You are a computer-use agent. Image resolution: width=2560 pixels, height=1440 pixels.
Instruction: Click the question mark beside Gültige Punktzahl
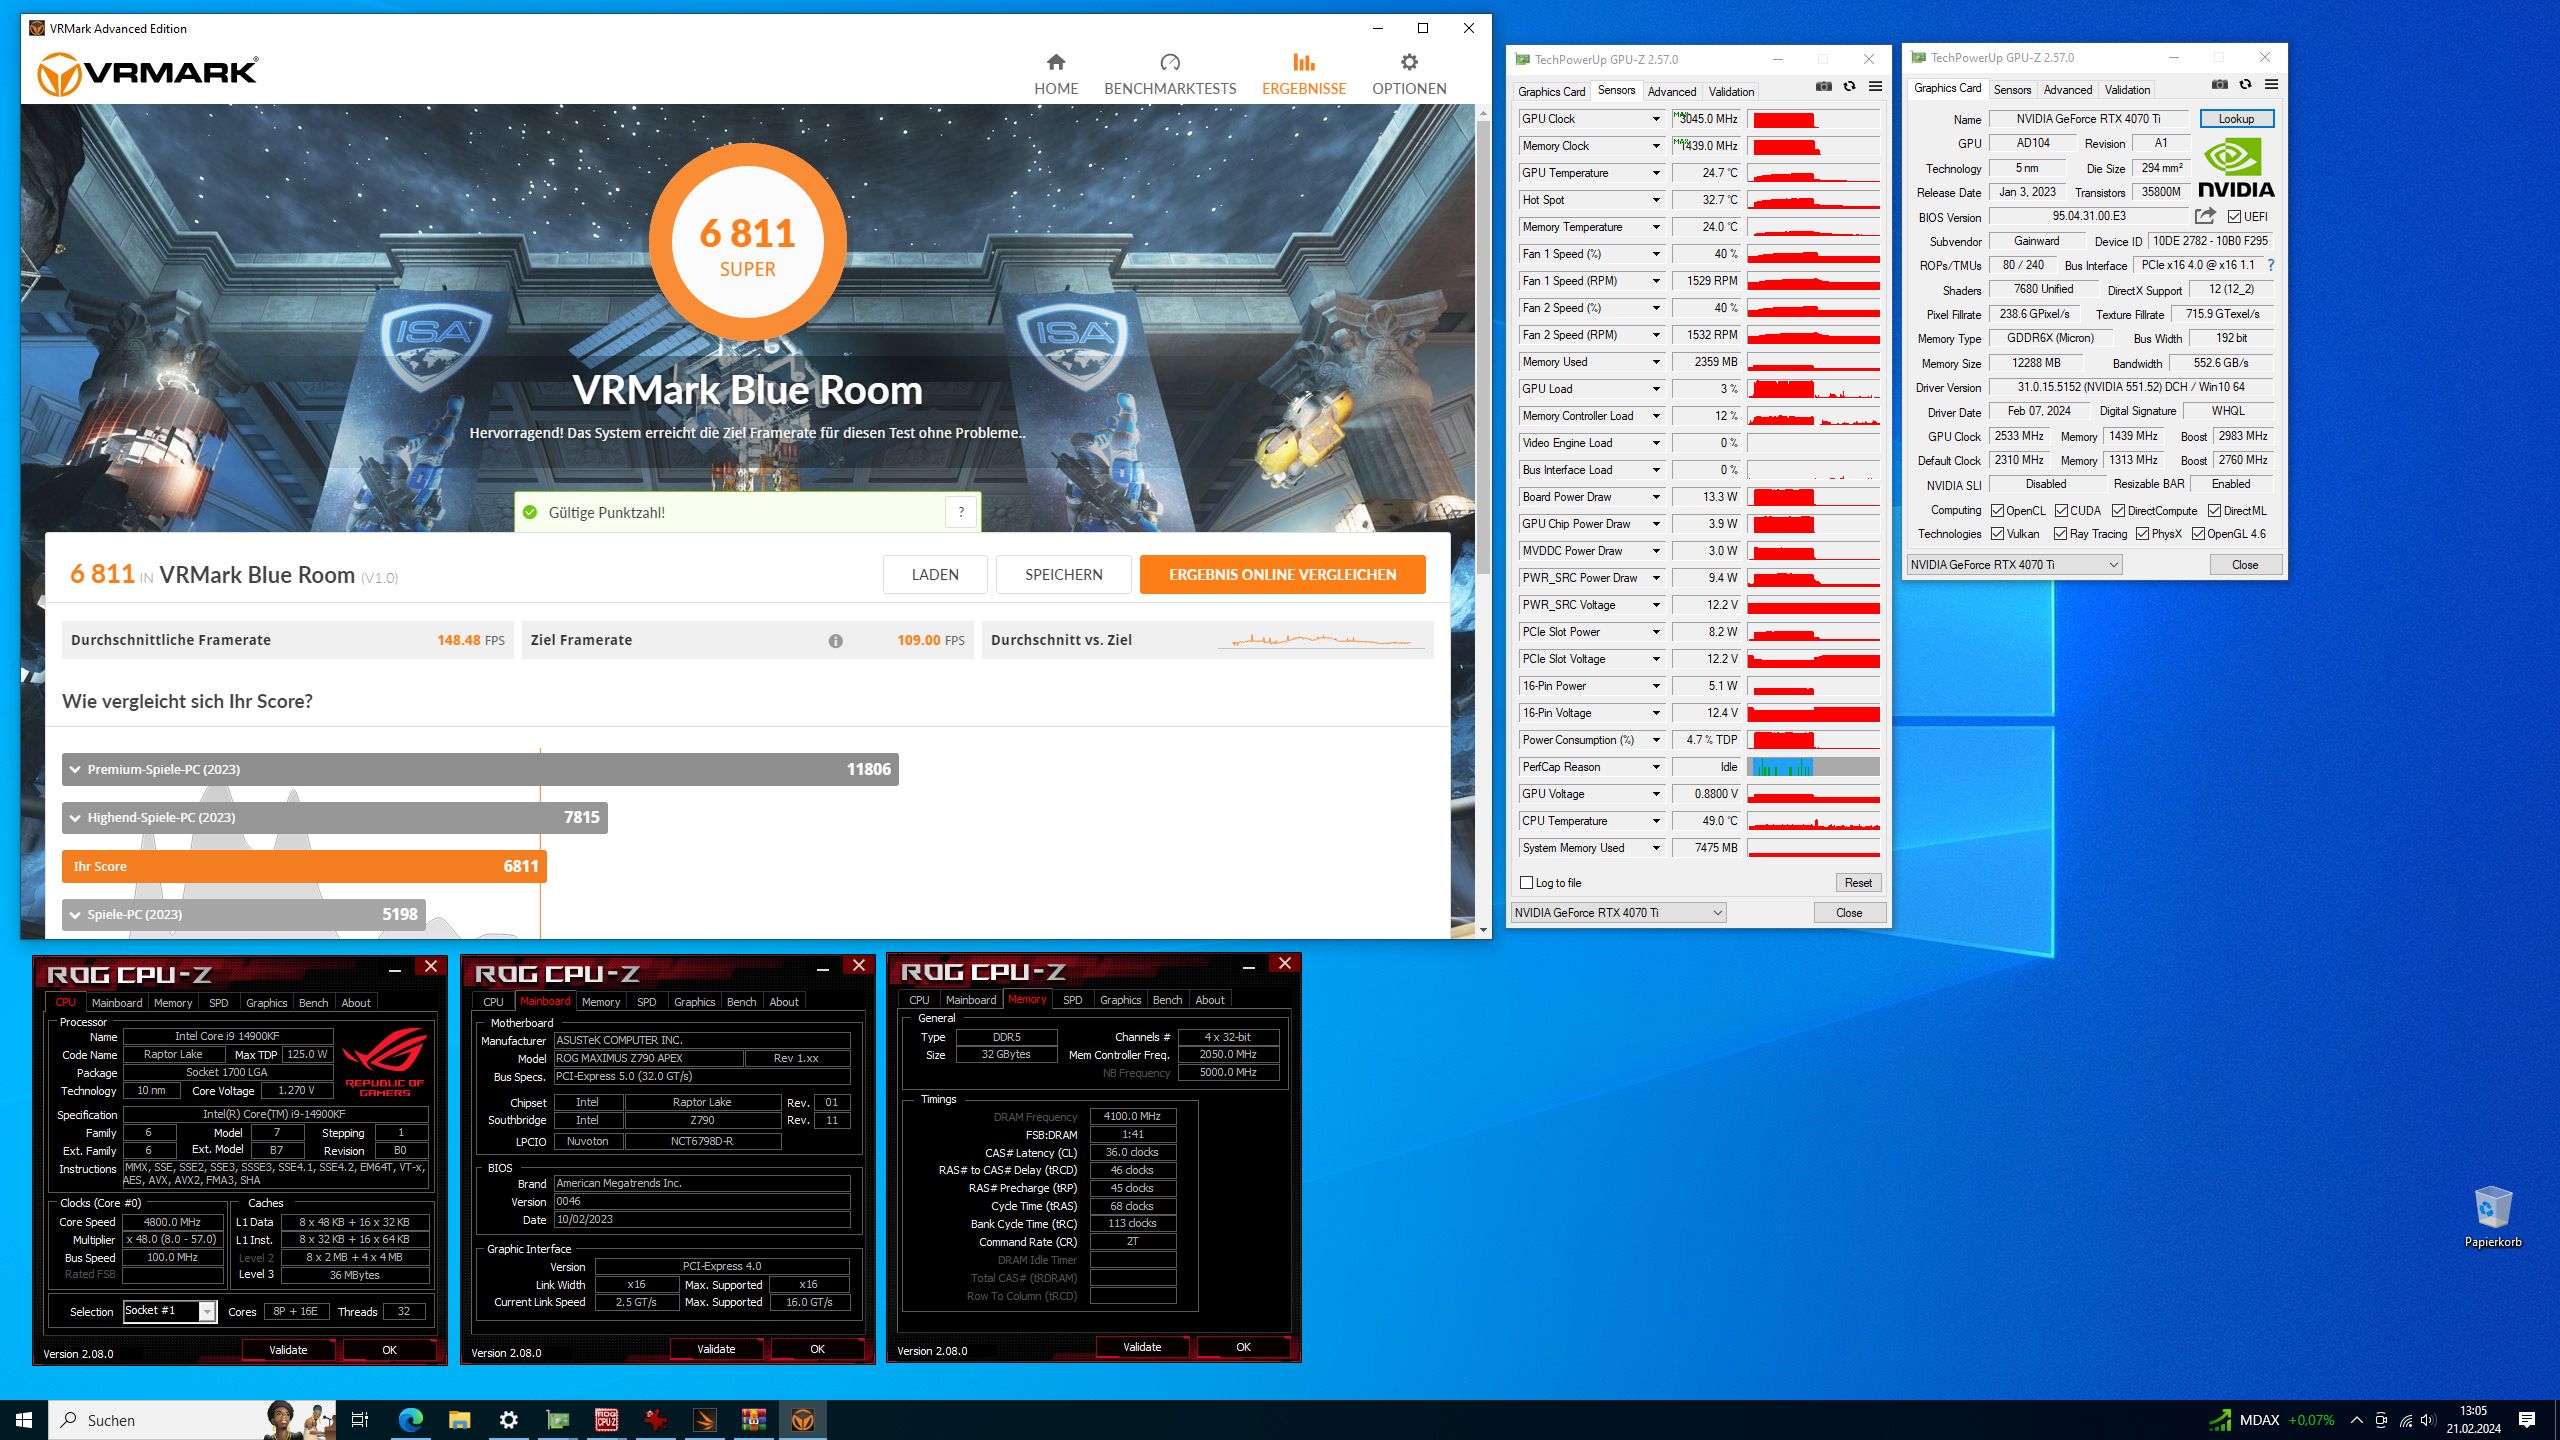[961, 512]
